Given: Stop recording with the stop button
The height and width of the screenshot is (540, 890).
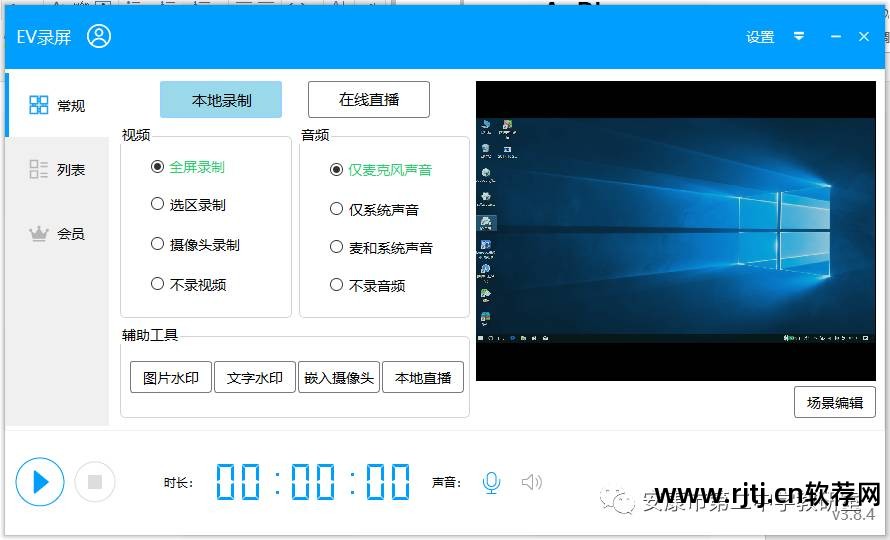Looking at the screenshot, I should click(x=95, y=482).
